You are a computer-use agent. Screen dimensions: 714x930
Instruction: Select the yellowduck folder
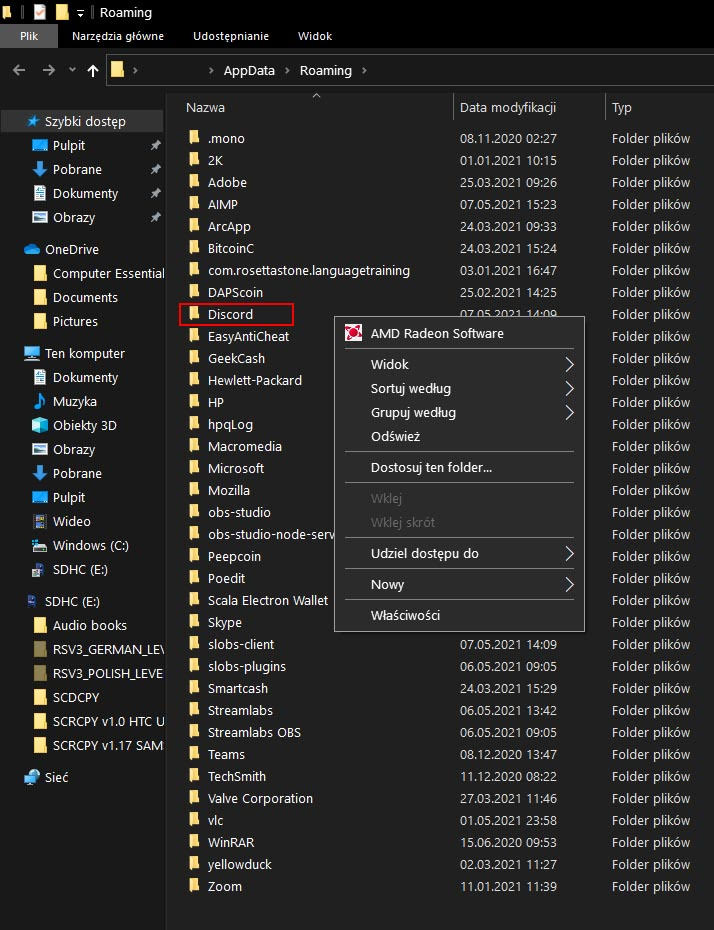pyautogui.click(x=240, y=864)
